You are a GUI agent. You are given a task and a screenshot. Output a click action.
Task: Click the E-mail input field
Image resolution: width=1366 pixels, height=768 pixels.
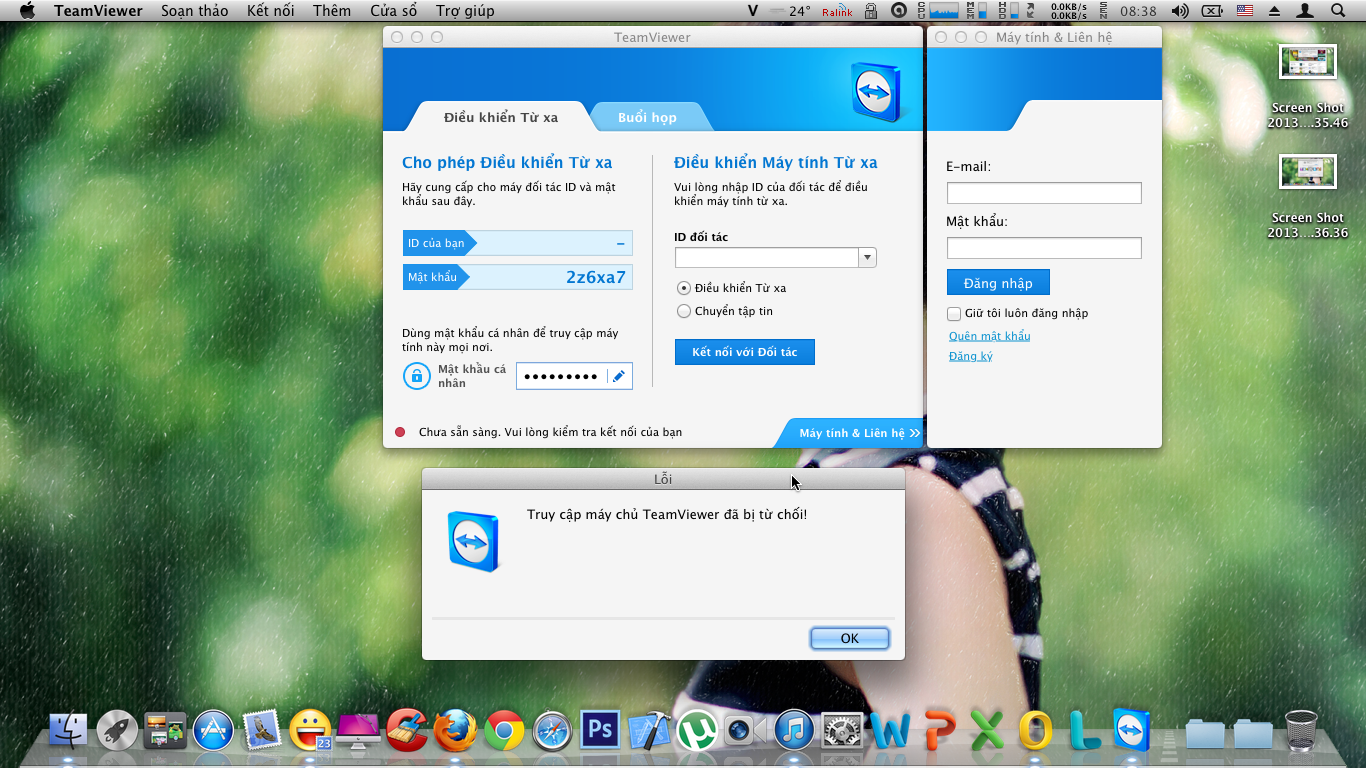point(1044,193)
